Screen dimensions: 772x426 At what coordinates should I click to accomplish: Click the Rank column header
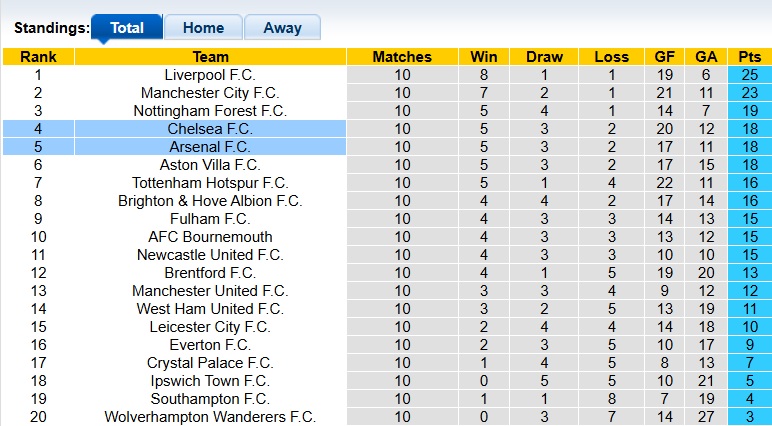click(38, 57)
